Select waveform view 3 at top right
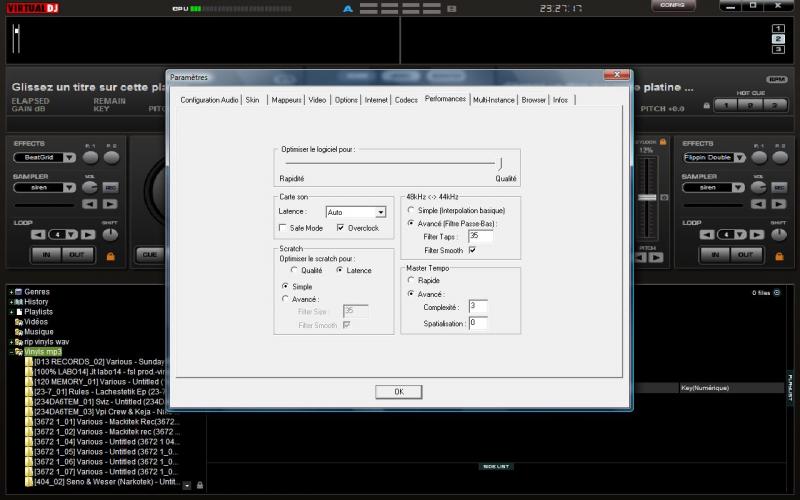800x500 pixels. tap(778, 49)
